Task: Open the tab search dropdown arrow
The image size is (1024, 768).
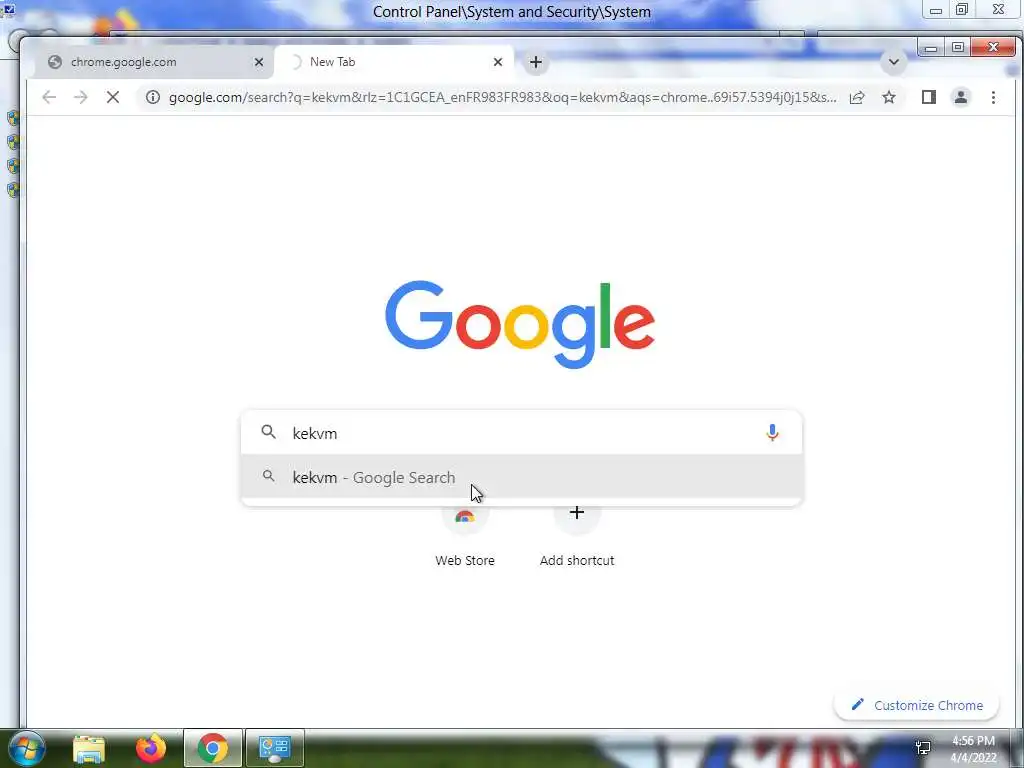Action: pyautogui.click(x=893, y=62)
